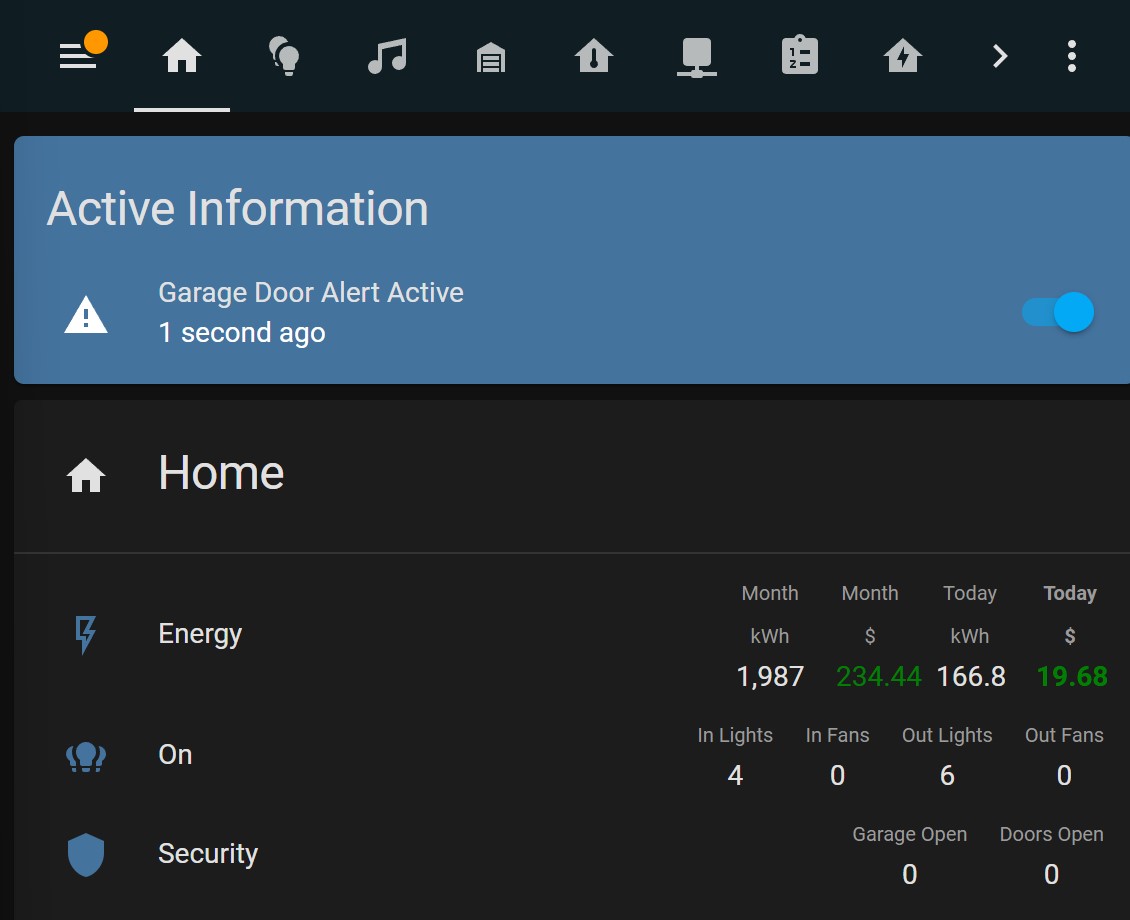Image resolution: width=1130 pixels, height=920 pixels.
Task: Open the calendar schedule tab icon
Action: pos(799,57)
